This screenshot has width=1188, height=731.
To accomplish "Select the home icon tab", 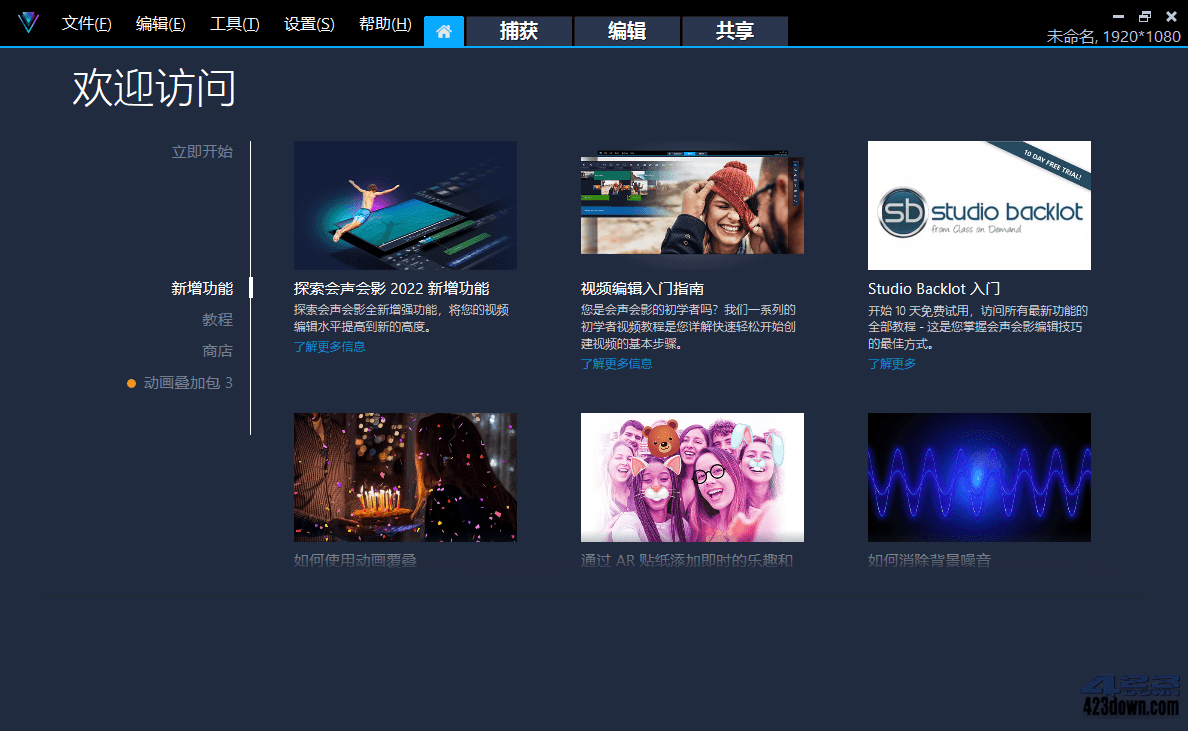I will (x=443, y=31).
